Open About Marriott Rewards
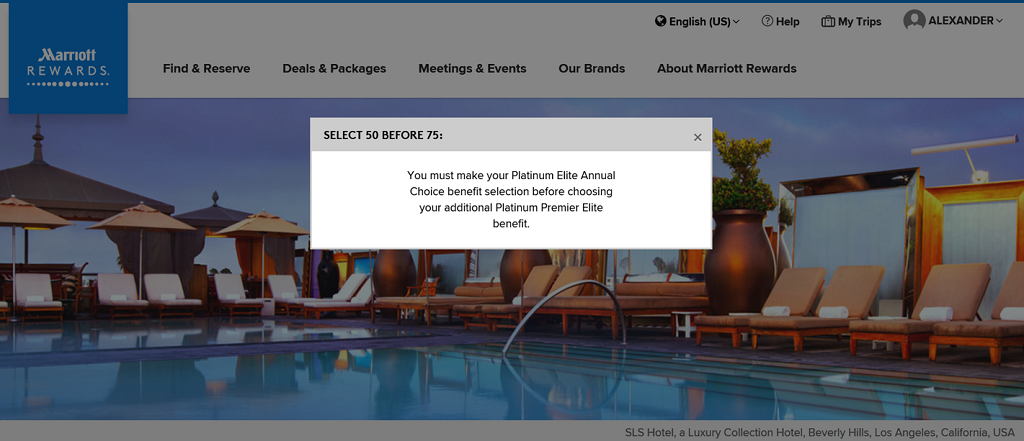This screenshot has height=441, width=1024. coord(726,69)
